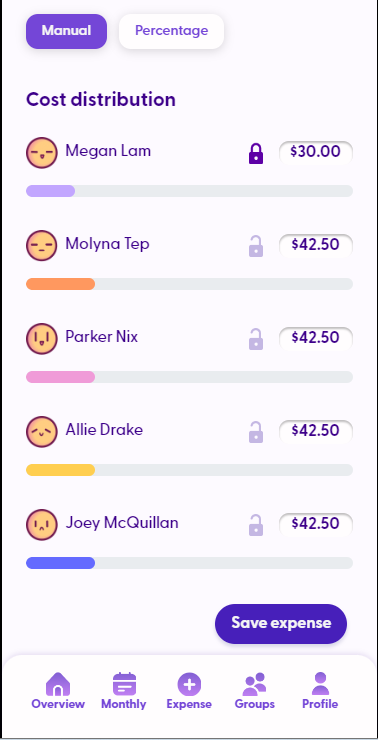The width and height of the screenshot is (378, 740).
Task: Lock Allie Drake's amount
Action: [x=256, y=432]
